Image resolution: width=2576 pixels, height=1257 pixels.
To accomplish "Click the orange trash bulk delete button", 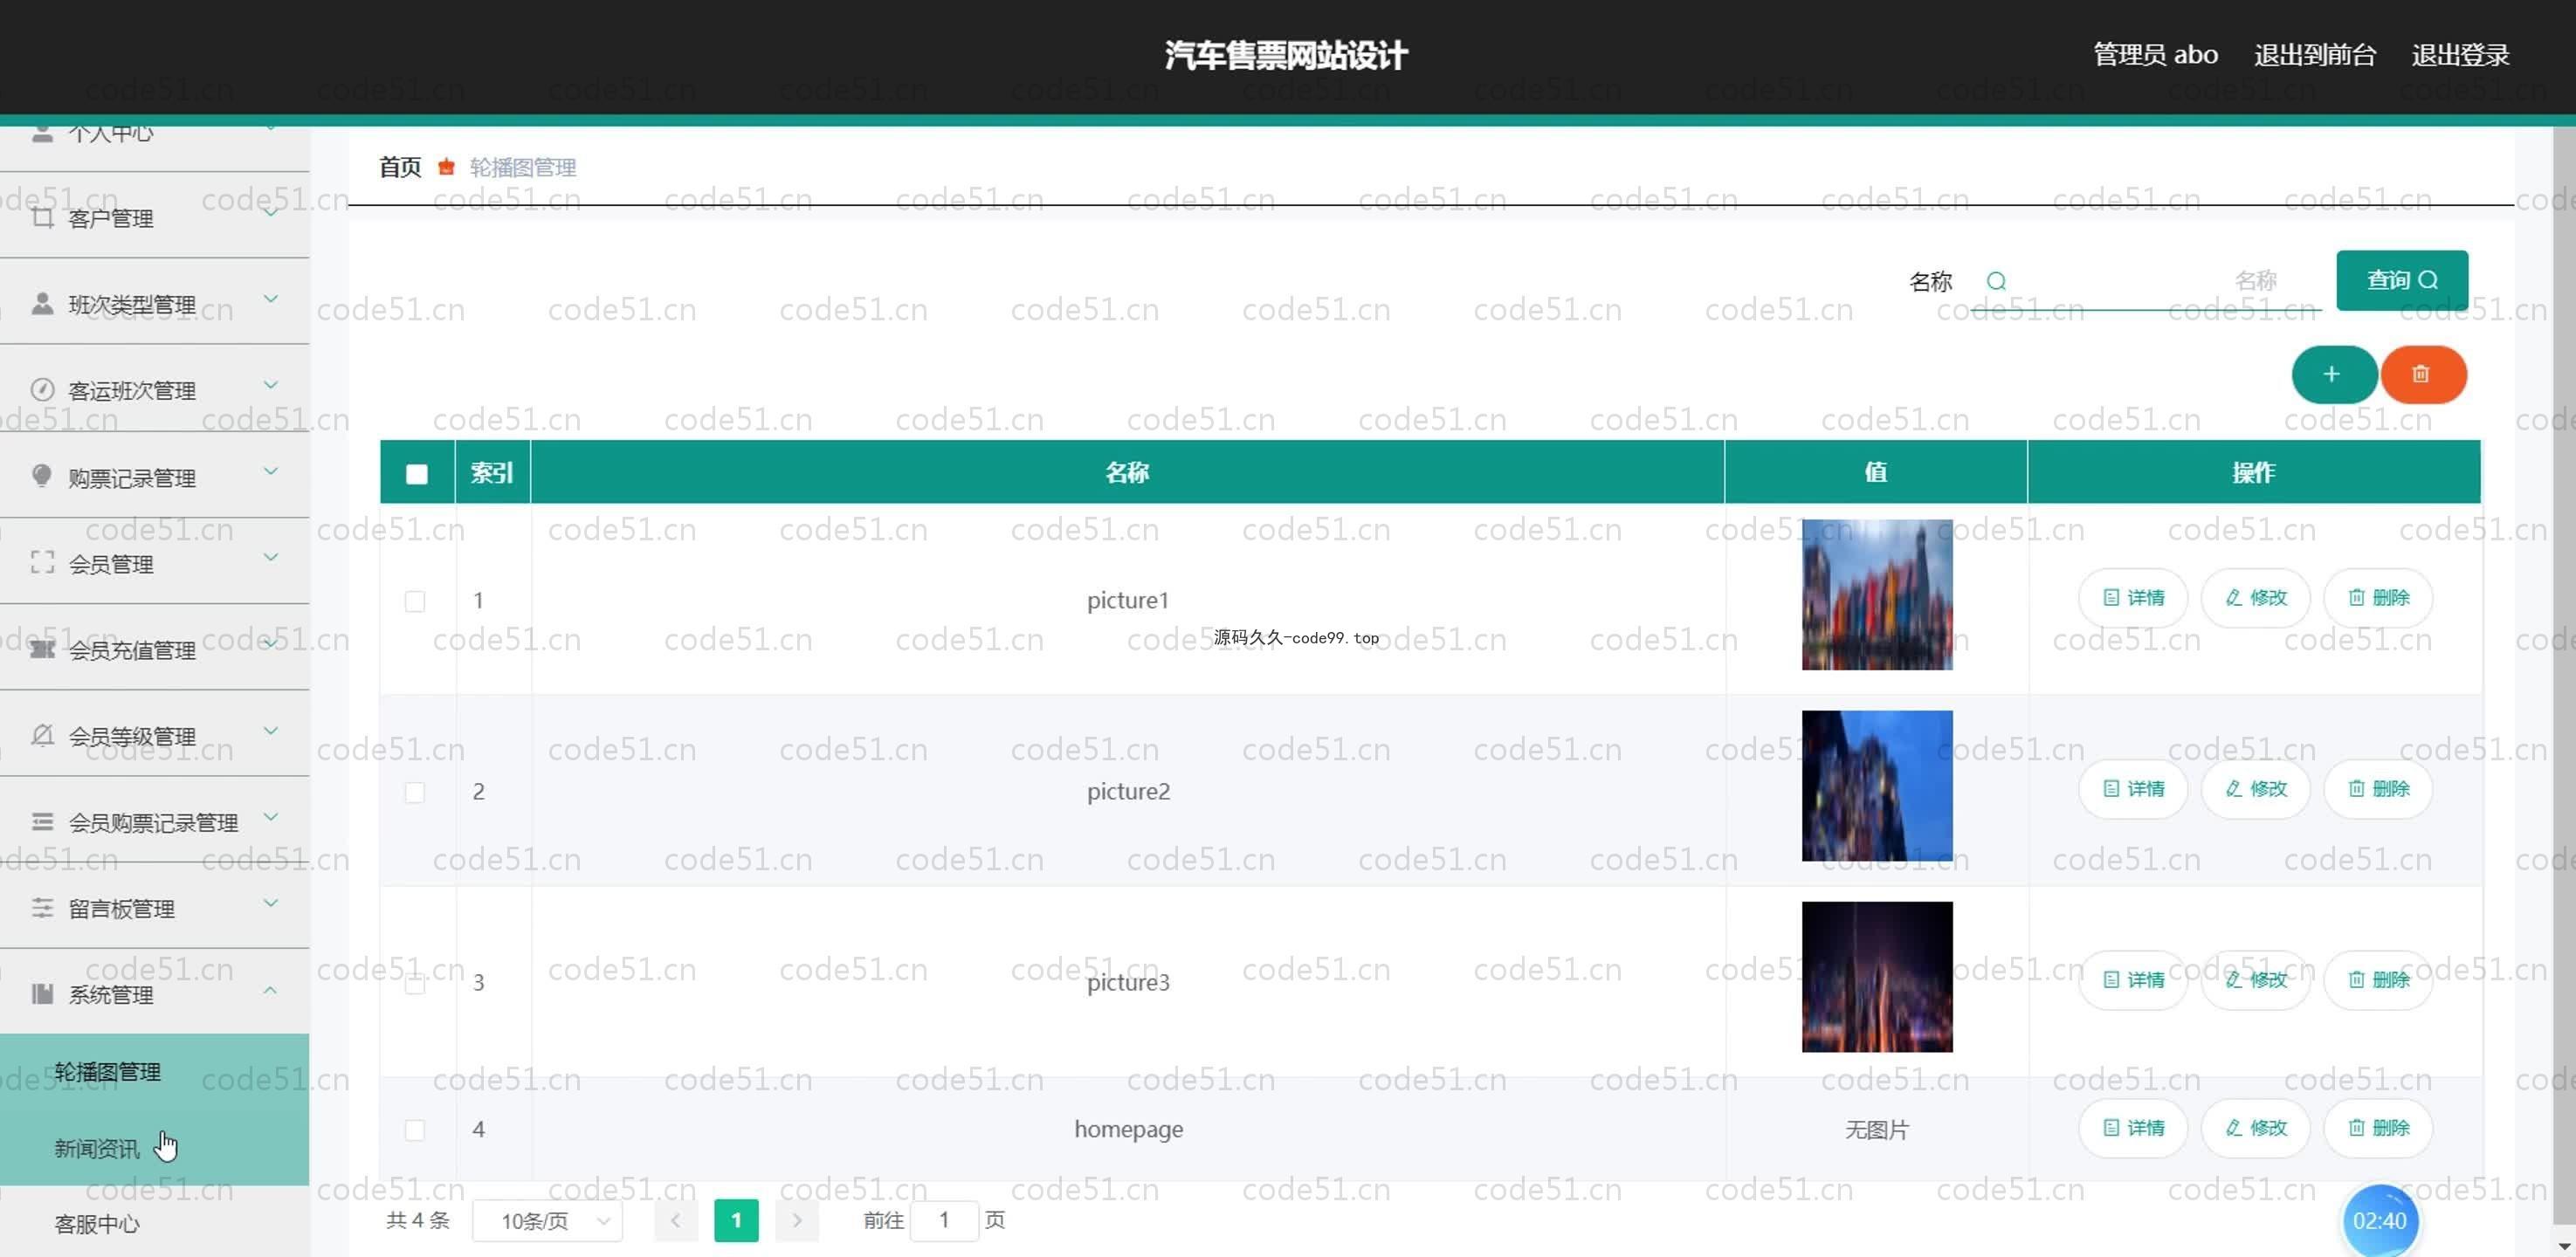I will [2423, 374].
